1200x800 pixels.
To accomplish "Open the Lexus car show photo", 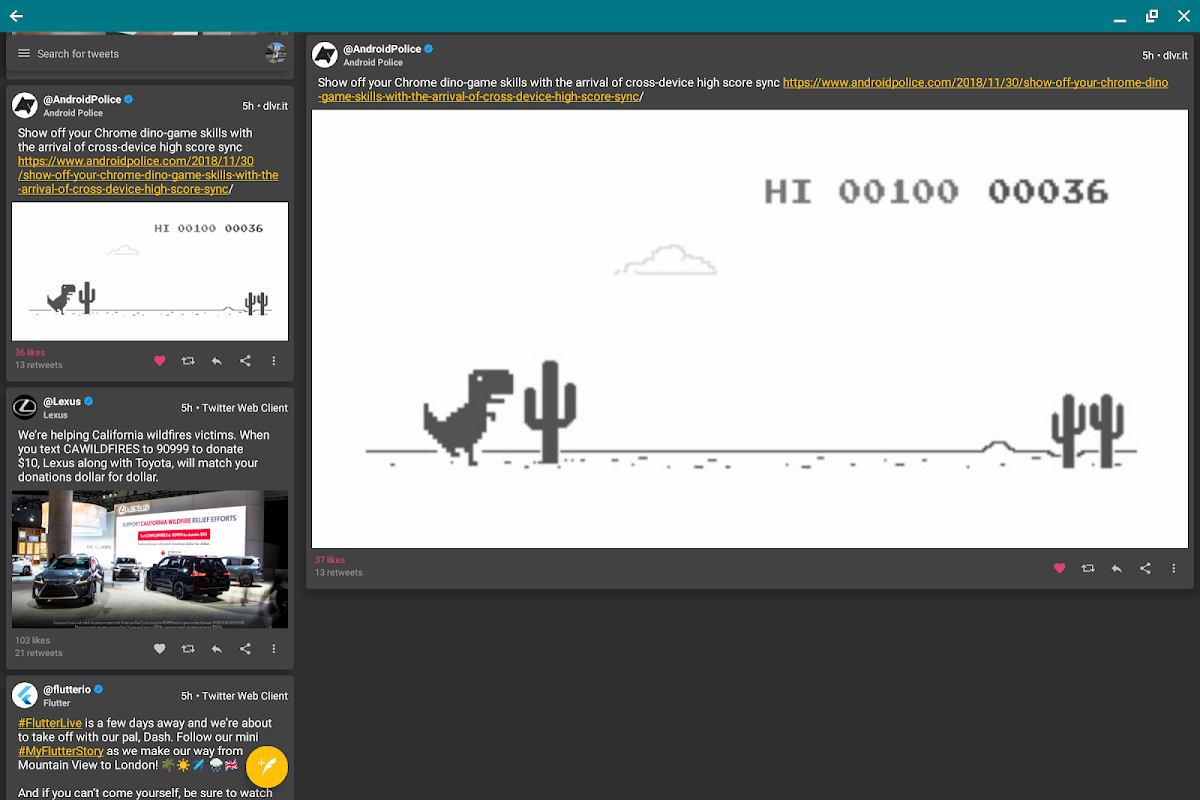I will click(x=150, y=559).
